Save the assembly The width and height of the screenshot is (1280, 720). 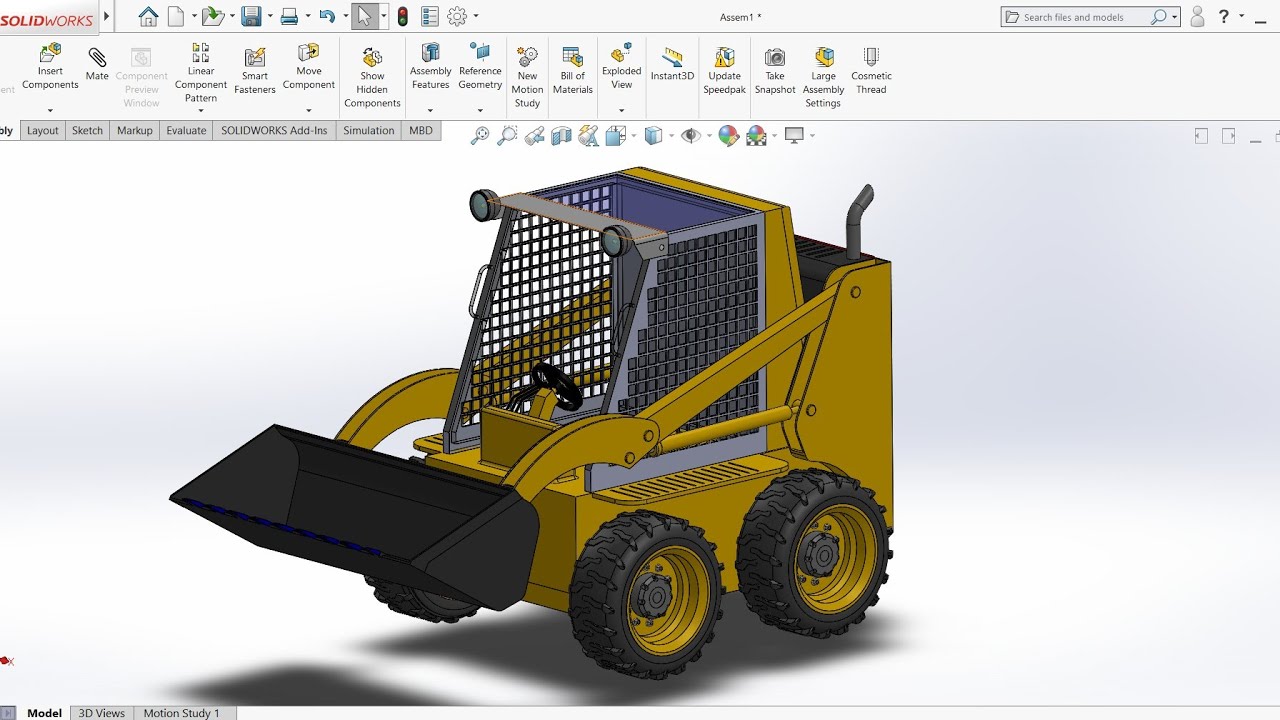251,16
